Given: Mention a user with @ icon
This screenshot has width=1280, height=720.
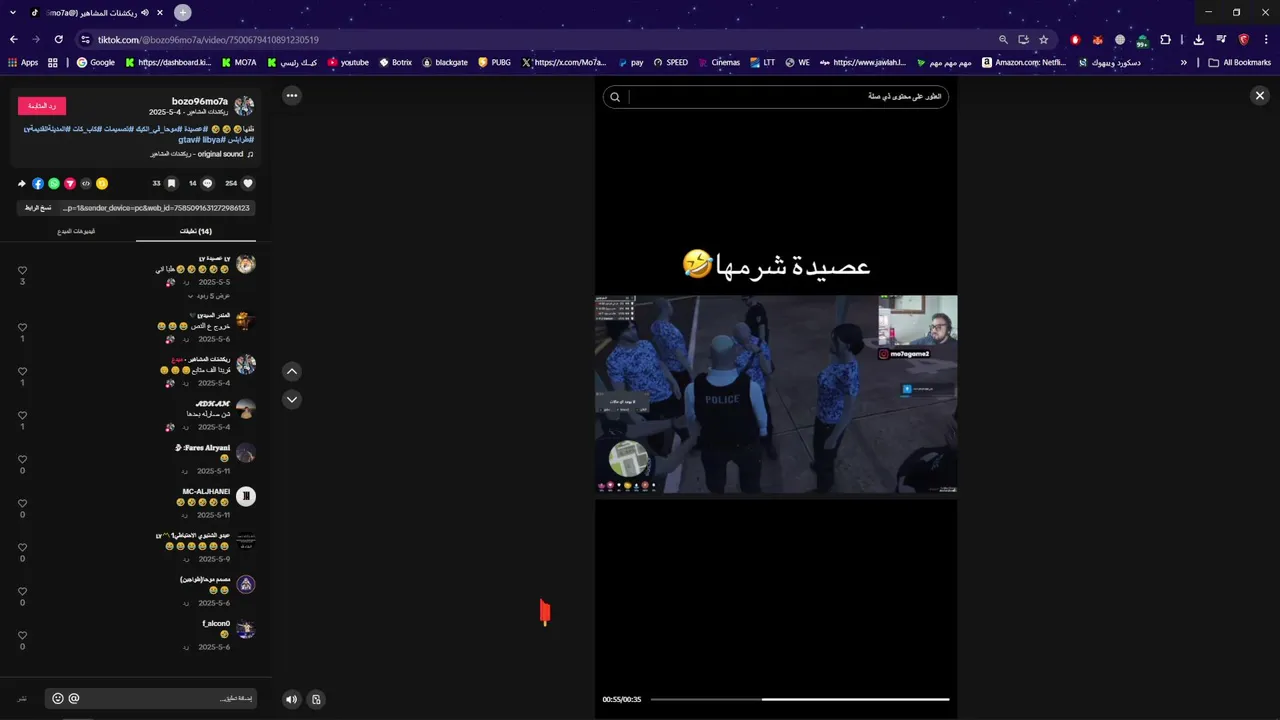Looking at the screenshot, I should click(x=74, y=698).
